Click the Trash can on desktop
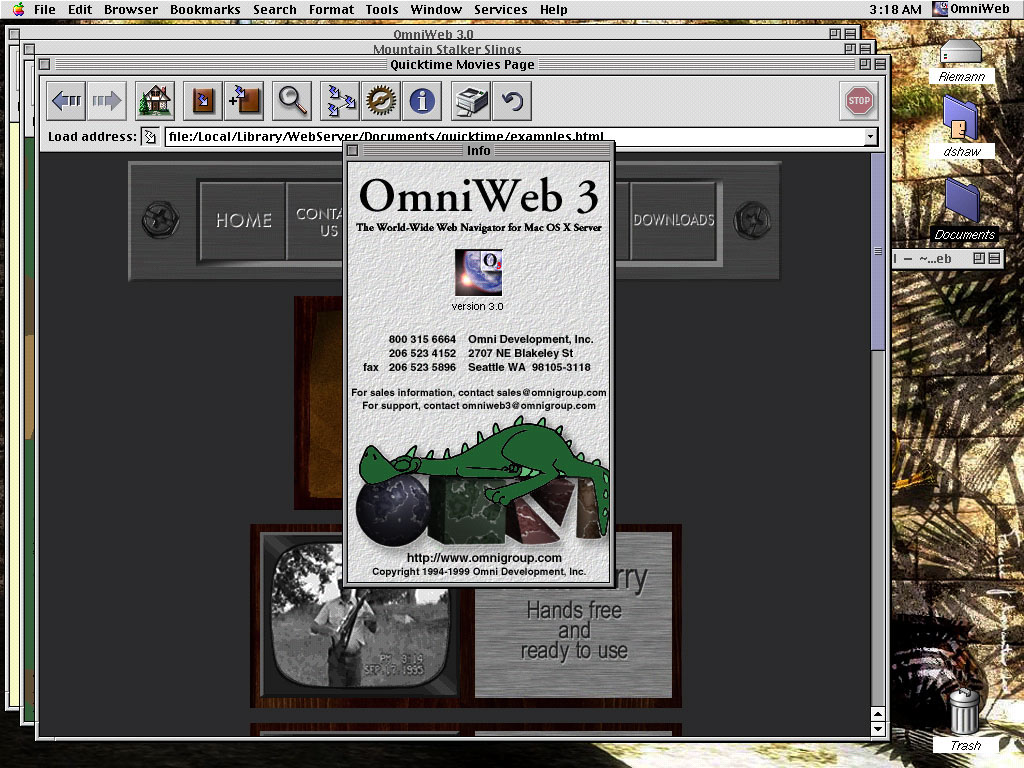This screenshot has width=1024, height=768. pyautogui.click(x=965, y=720)
